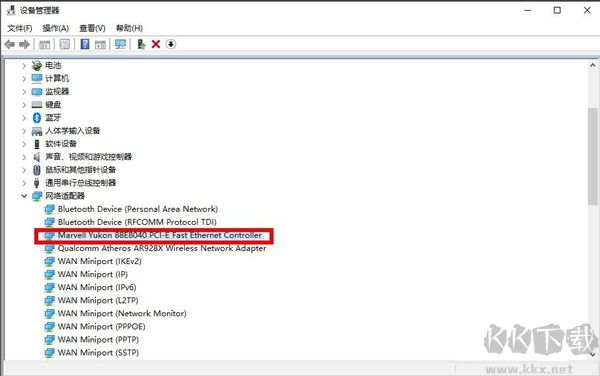Expand the 人体学输入设备 category
Viewport: 600px width, 376px height.
pyautogui.click(x=24, y=131)
